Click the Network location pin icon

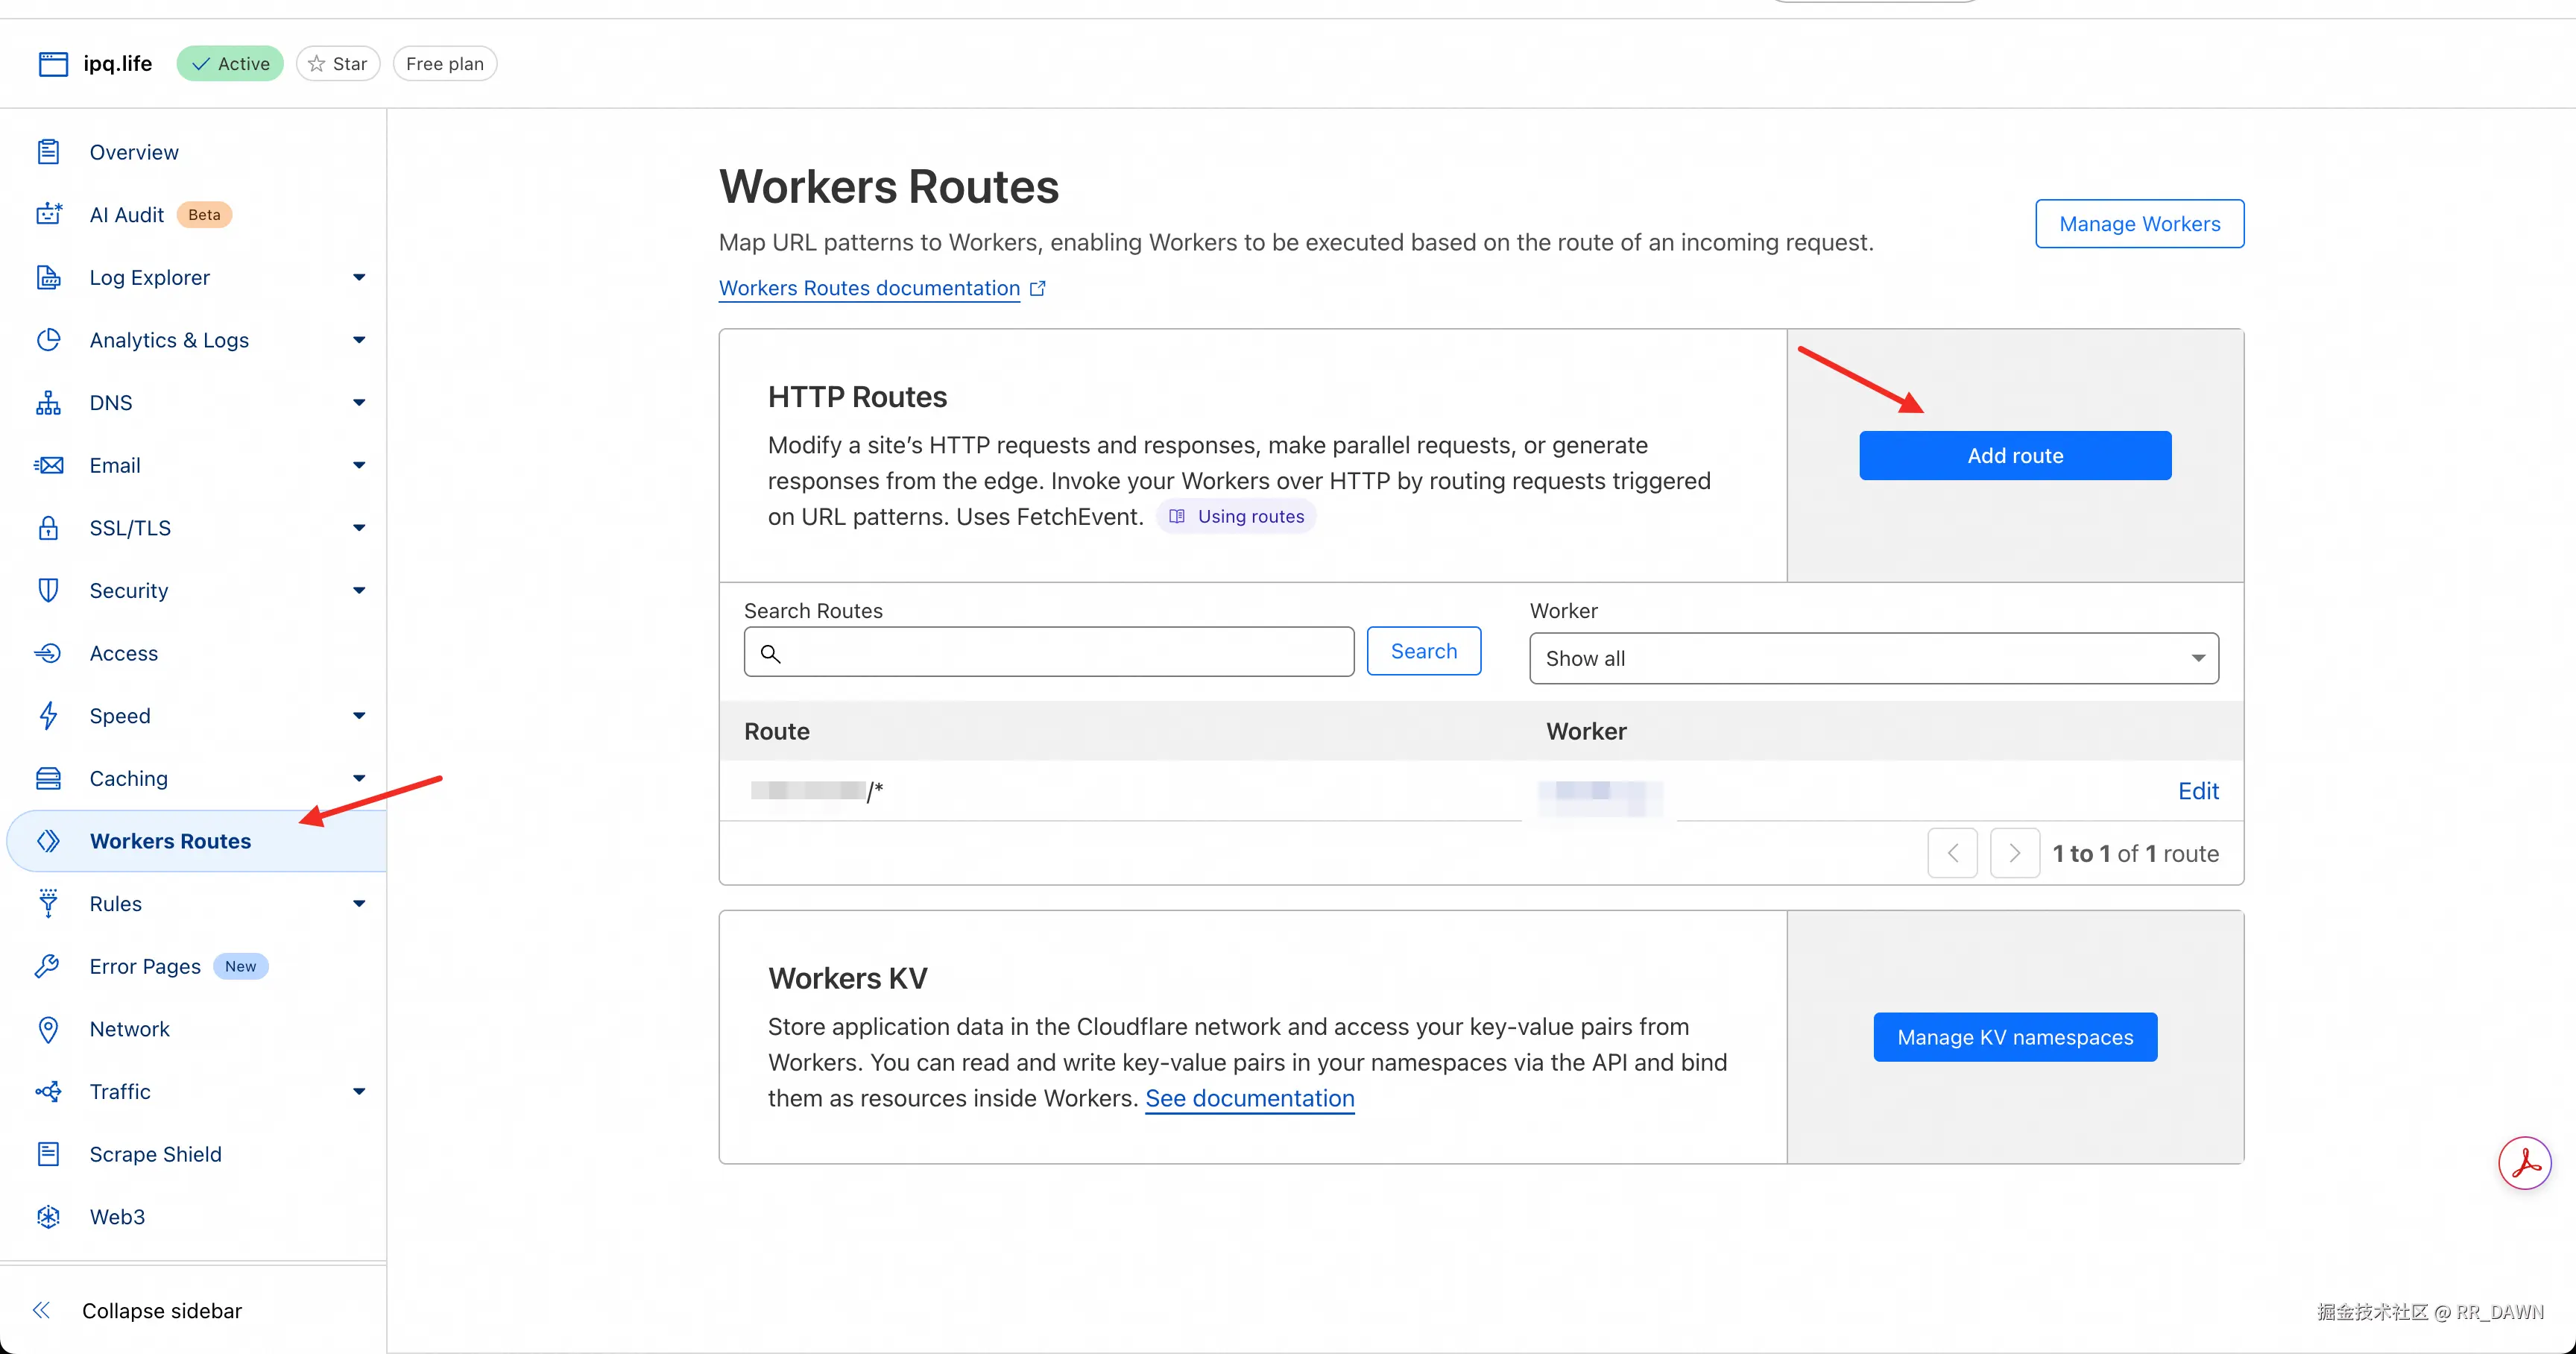pyautogui.click(x=48, y=1029)
